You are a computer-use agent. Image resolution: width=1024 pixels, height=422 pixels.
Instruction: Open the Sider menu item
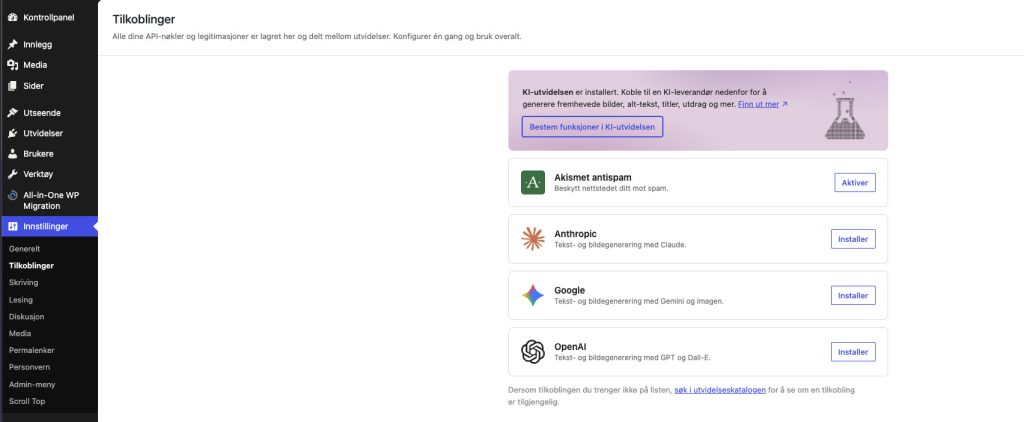pos(49,86)
